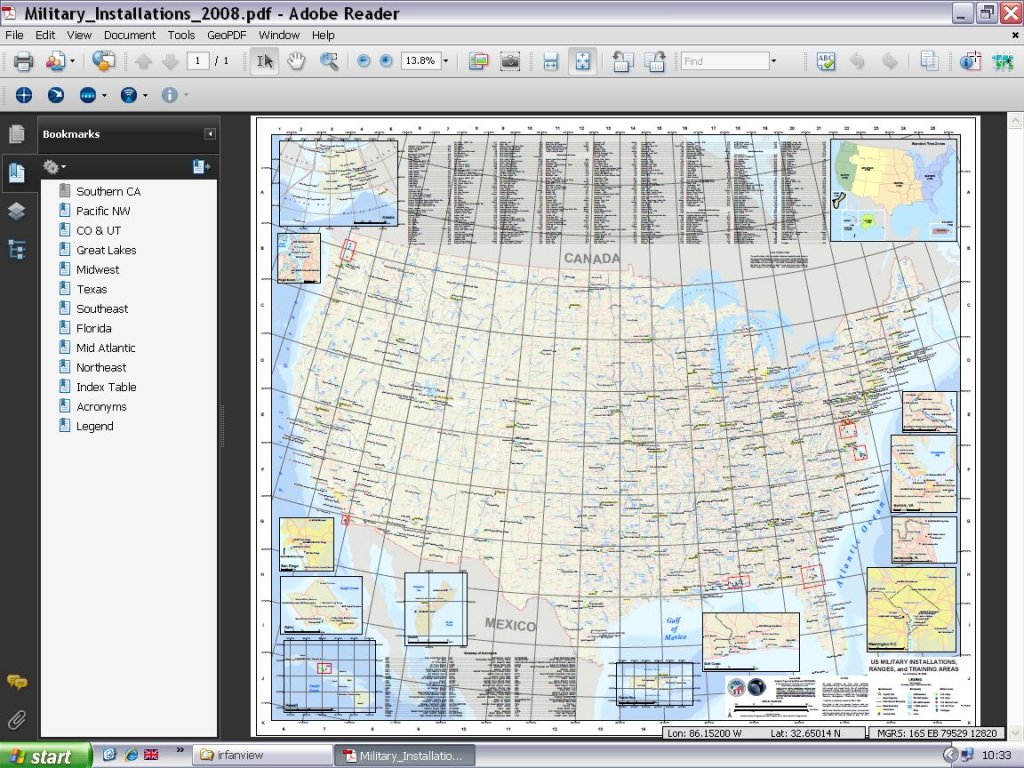Click the Windows Start button

pos(46,755)
